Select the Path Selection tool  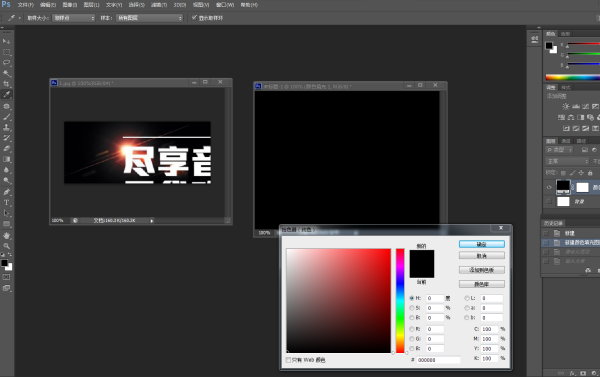7,213
